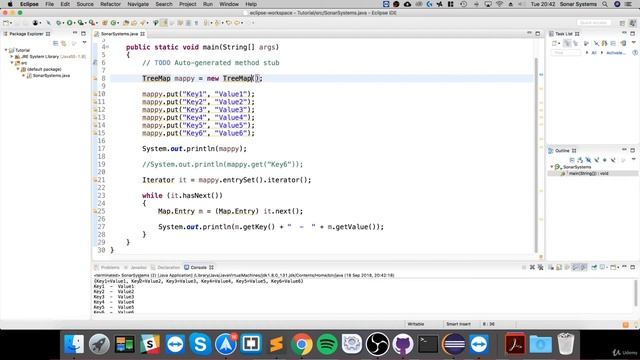Click the editor vertical scrollbar
640x360 pixels.
(536, 155)
